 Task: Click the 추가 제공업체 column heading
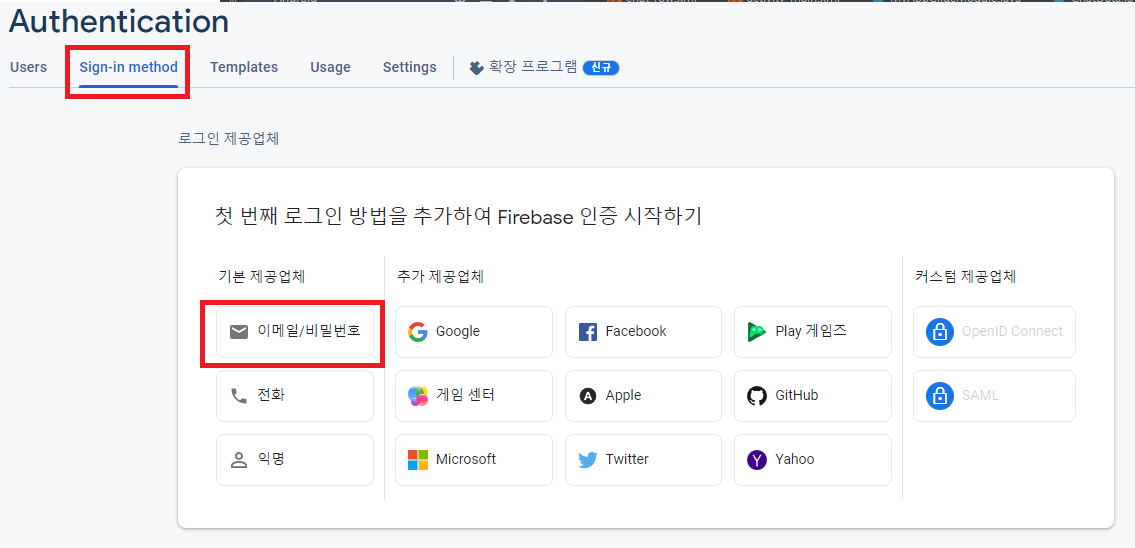point(441,276)
